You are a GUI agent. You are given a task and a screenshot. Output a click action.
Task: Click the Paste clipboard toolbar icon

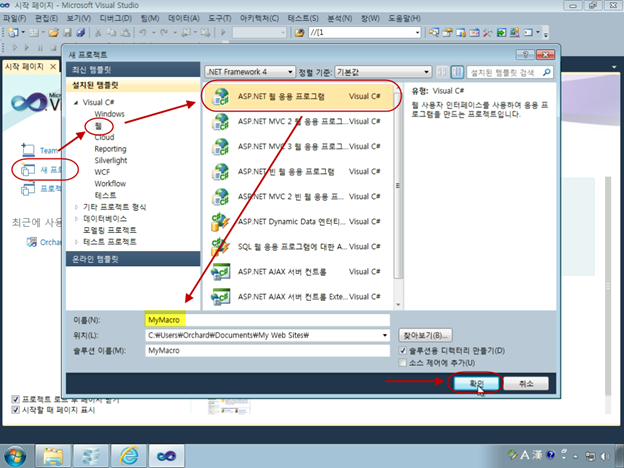coord(125,33)
